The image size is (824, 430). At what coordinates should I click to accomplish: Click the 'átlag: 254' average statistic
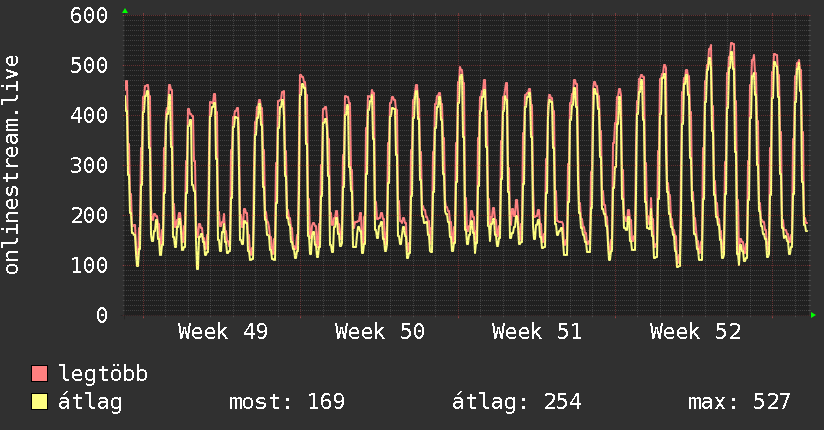click(x=516, y=402)
